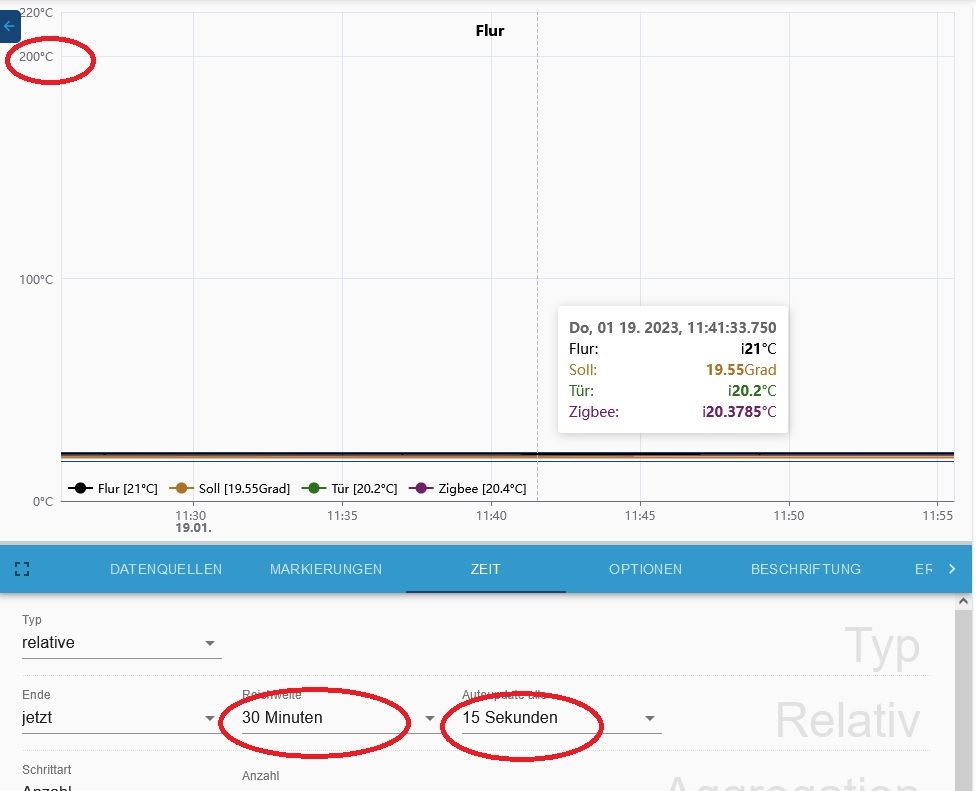Viewport: 976px width, 791px height.
Task: Click the 11:35 time axis label
Action: pos(342,515)
